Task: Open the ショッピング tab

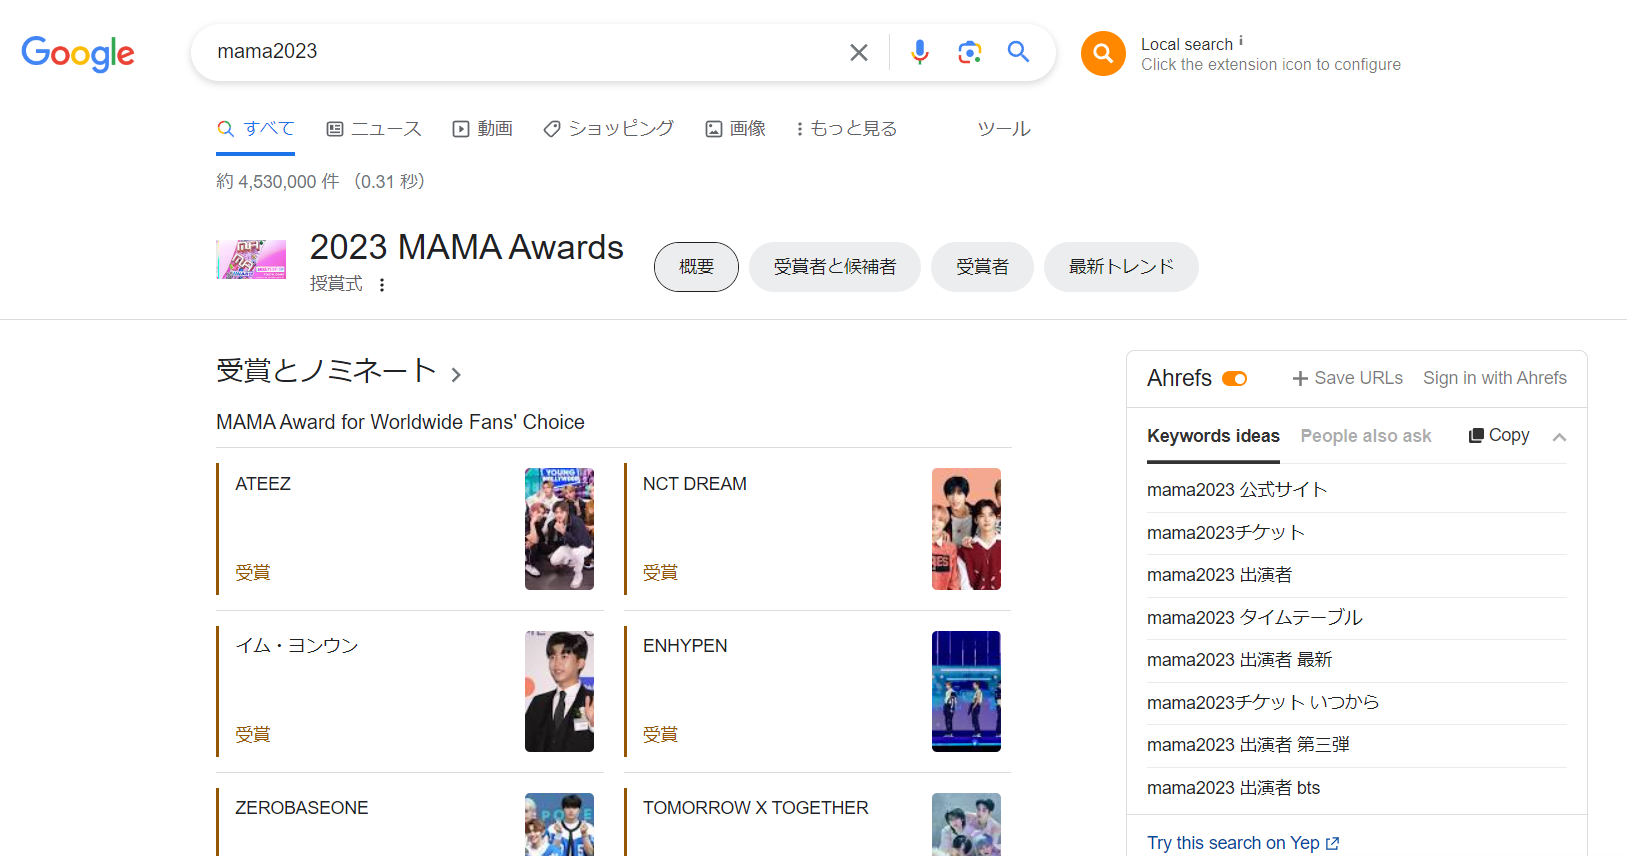Action: pyautogui.click(x=608, y=129)
